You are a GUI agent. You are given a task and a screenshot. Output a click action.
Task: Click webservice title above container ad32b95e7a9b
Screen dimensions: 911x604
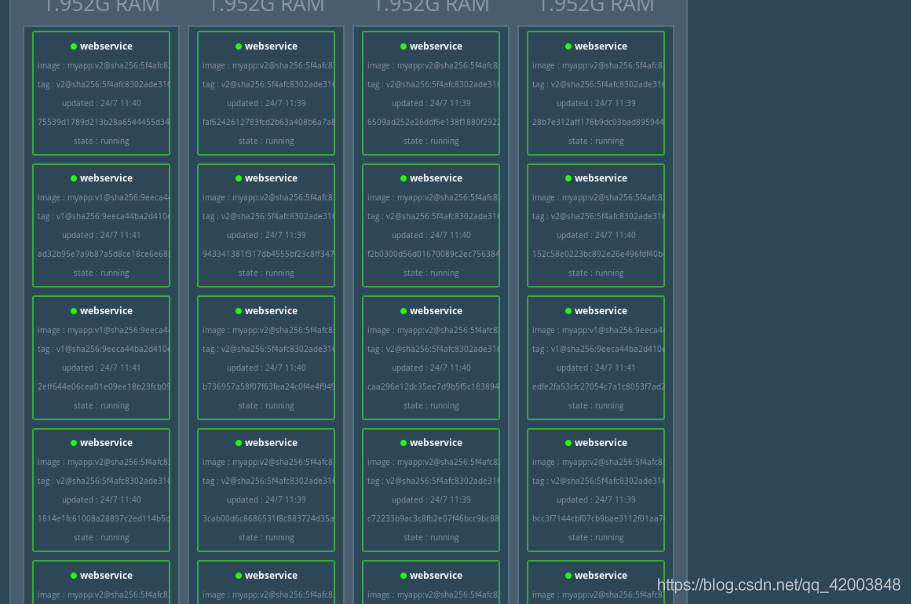pyautogui.click(x=106, y=178)
